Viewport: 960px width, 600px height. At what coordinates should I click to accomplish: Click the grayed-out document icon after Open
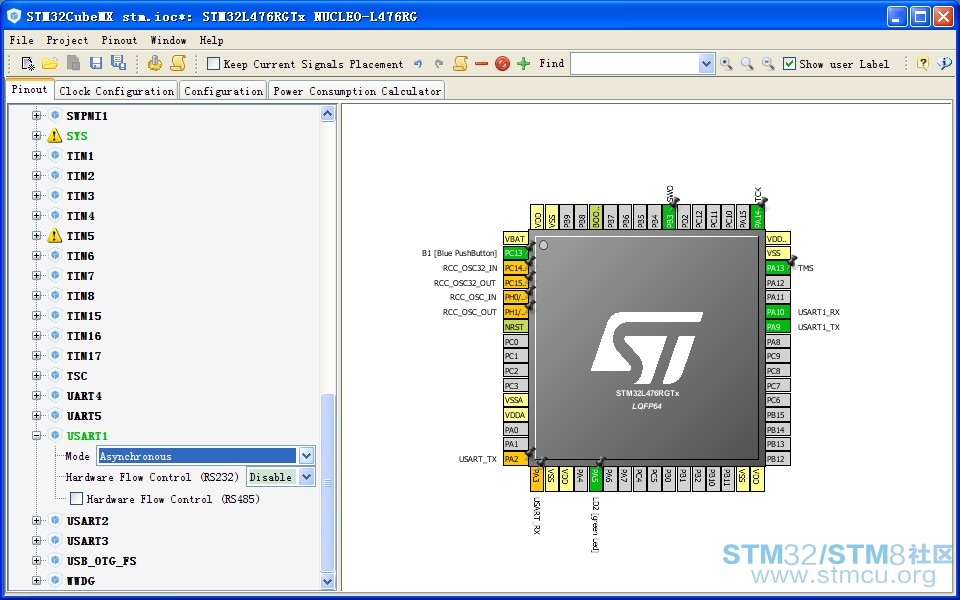[x=73, y=63]
